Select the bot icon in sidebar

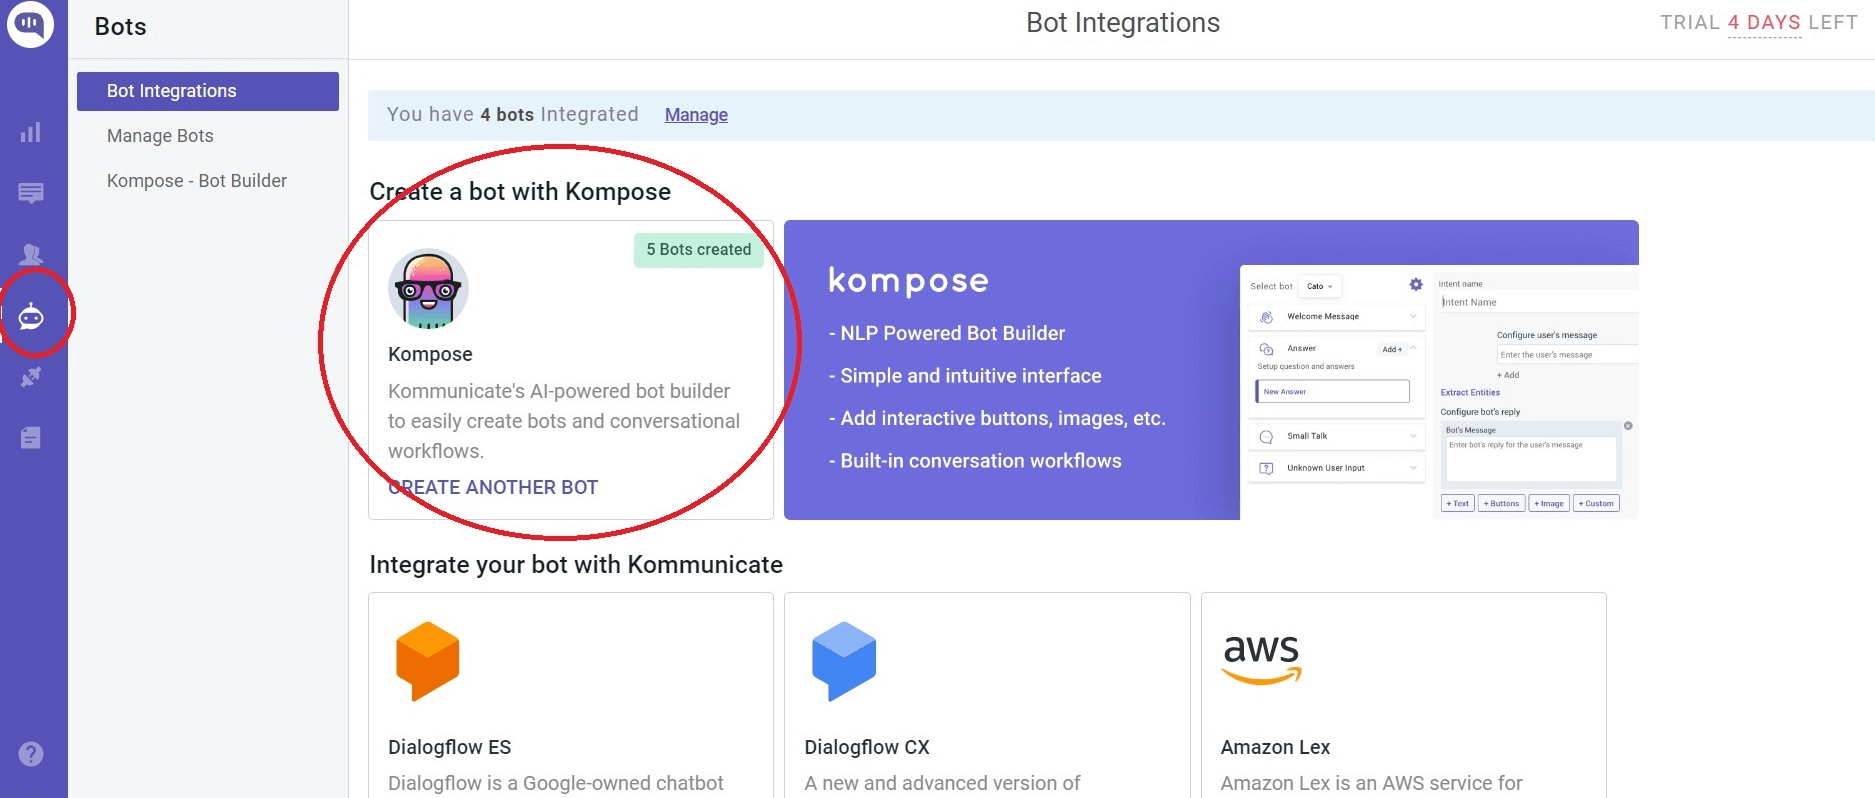pos(31,316)
